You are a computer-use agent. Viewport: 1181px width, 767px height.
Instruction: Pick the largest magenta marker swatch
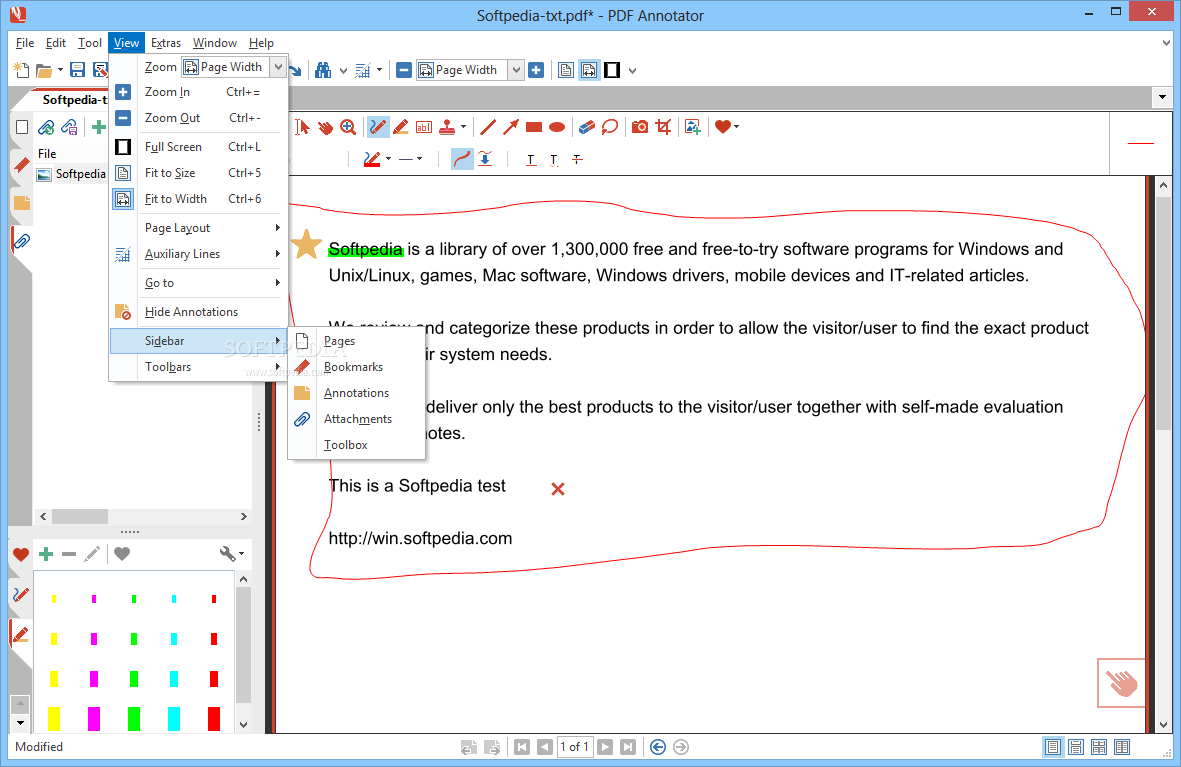tap(94, 718)
